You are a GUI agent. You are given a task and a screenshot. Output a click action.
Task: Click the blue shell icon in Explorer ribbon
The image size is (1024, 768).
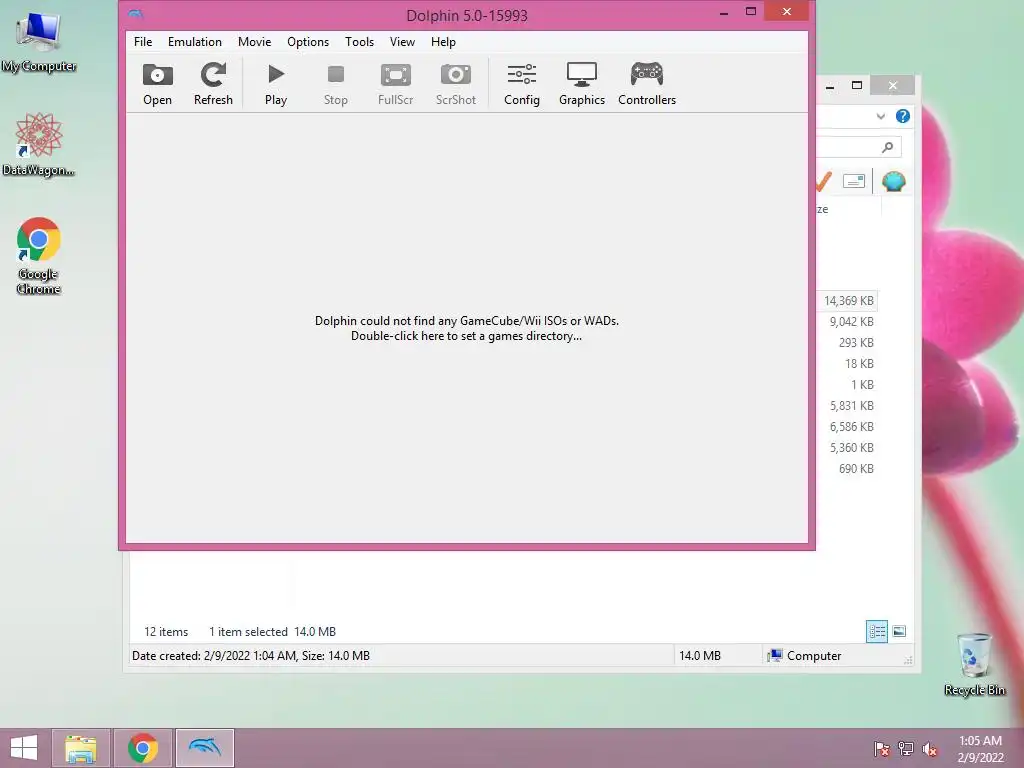point(893,181)
